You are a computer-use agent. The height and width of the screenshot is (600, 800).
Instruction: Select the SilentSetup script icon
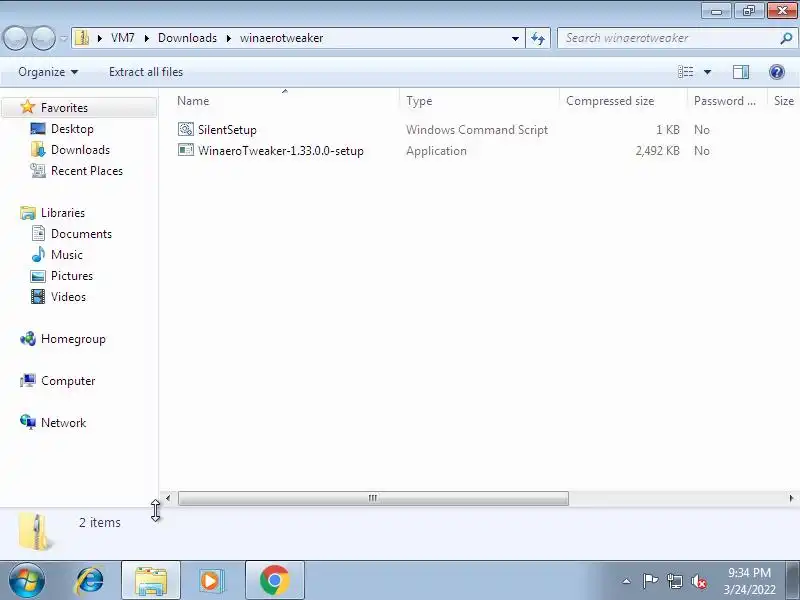186,129
